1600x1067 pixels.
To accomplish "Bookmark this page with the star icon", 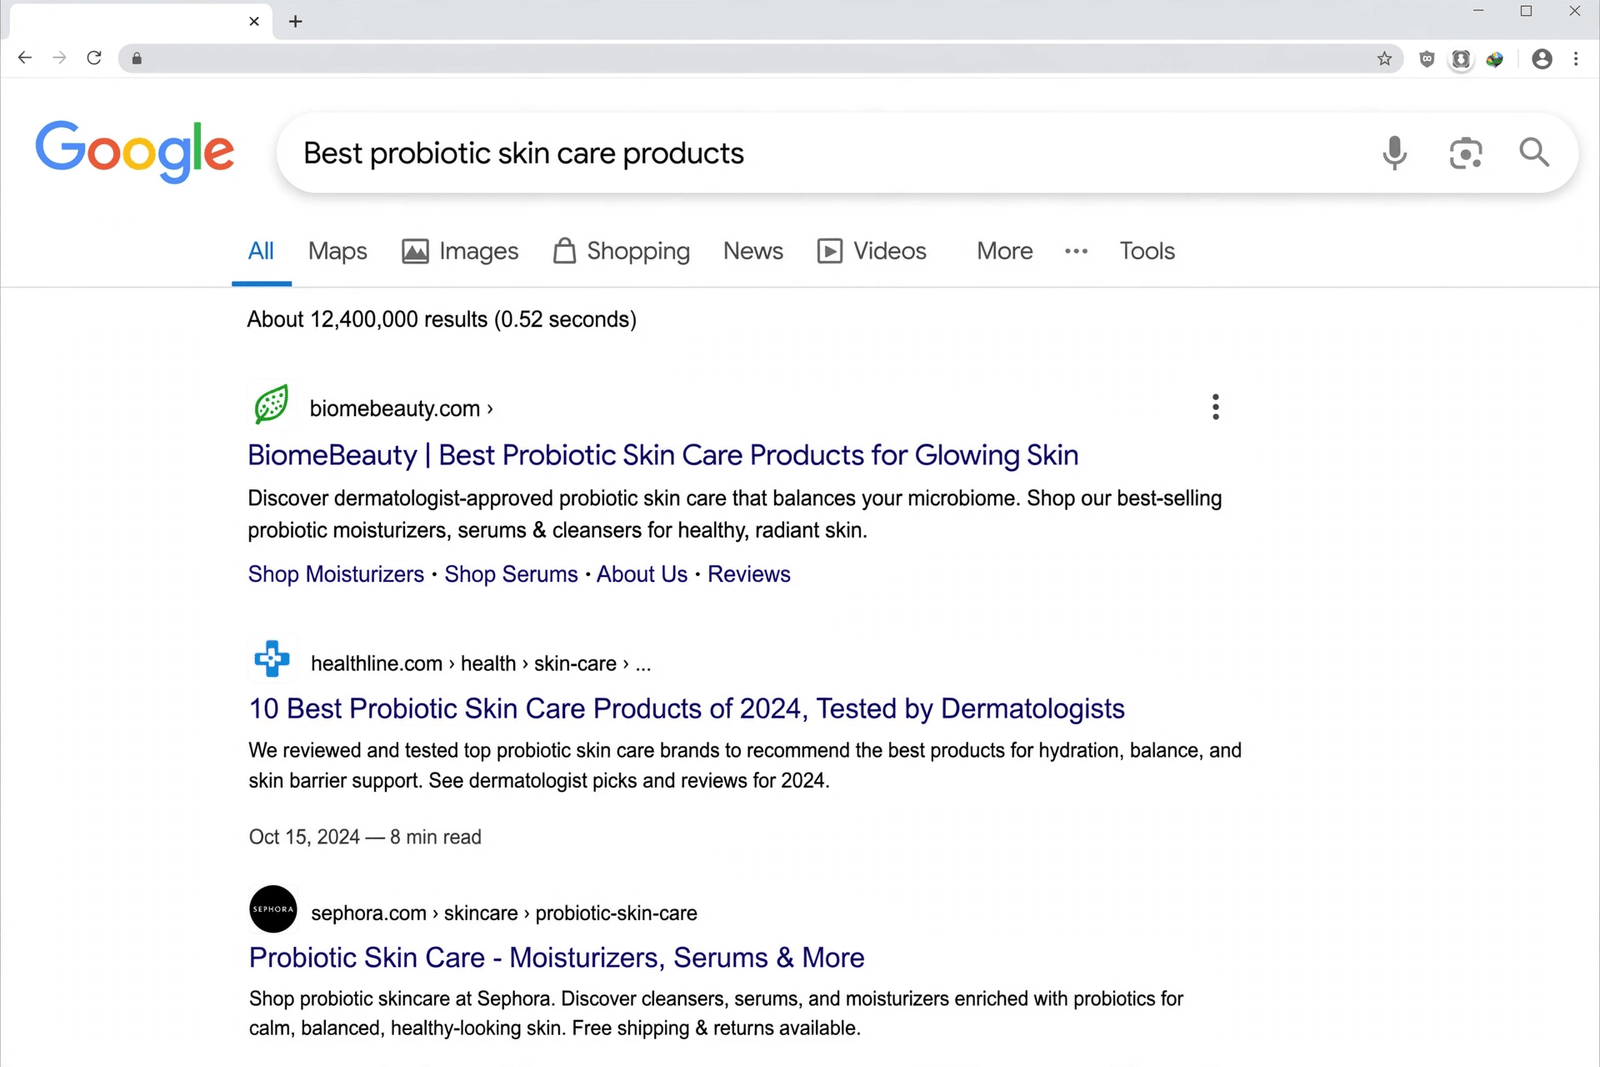I will pos(1384,59).
